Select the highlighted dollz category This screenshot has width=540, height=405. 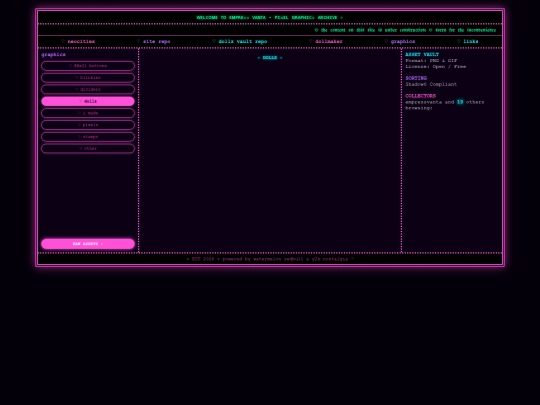(x=88, y=101)
